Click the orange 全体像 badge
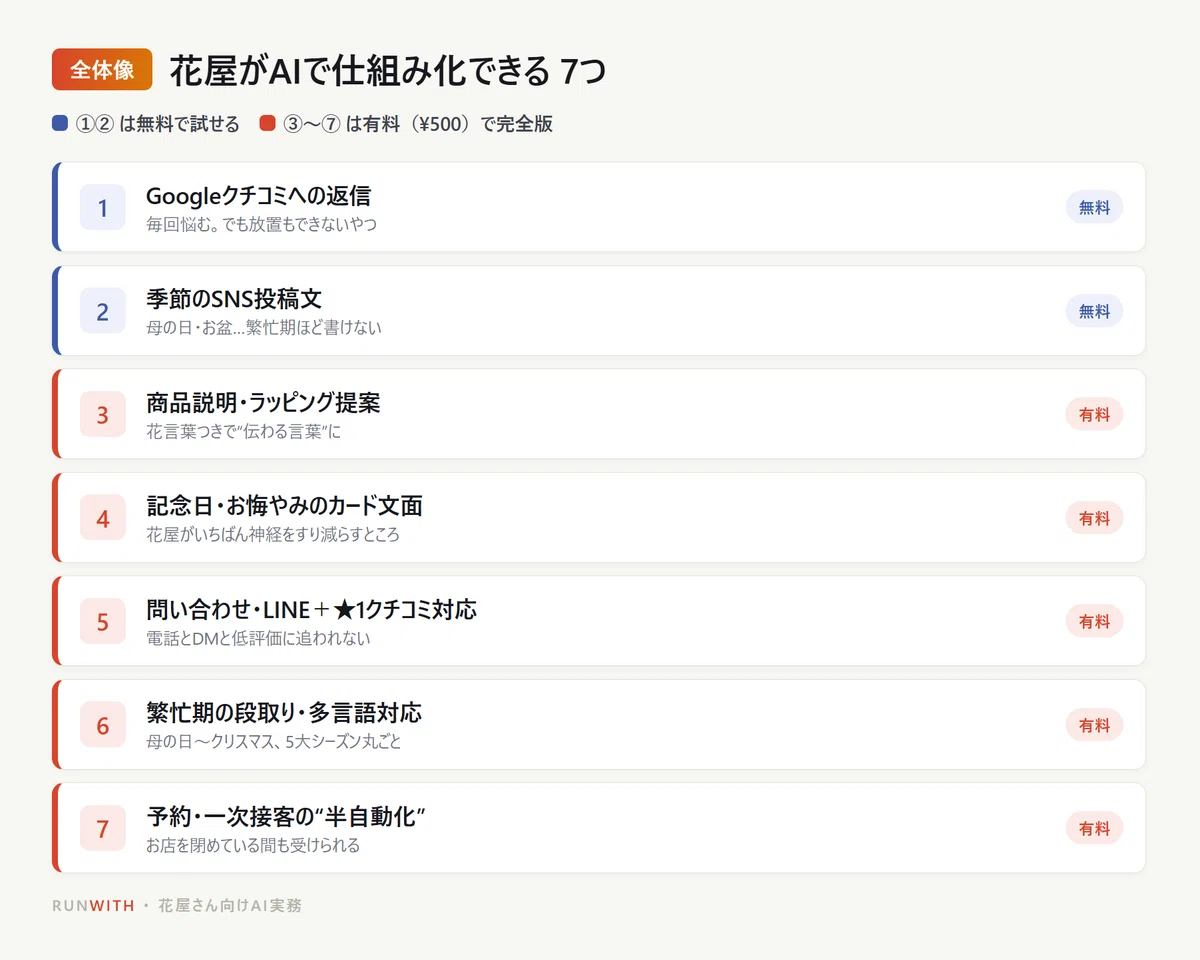 tap(102, 70)
